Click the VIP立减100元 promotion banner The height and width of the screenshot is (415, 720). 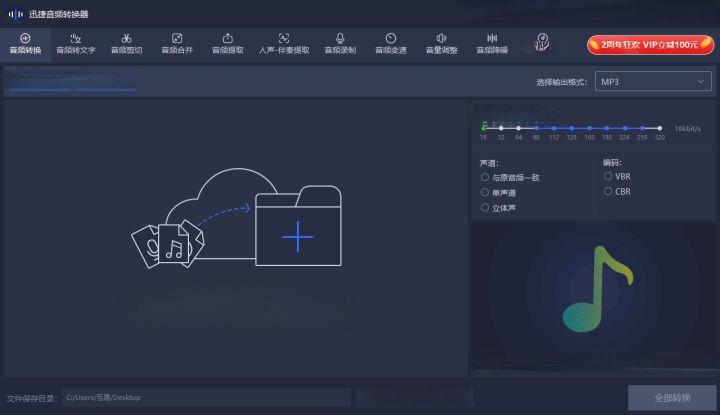pyautogui.click(x=643, y=45)
